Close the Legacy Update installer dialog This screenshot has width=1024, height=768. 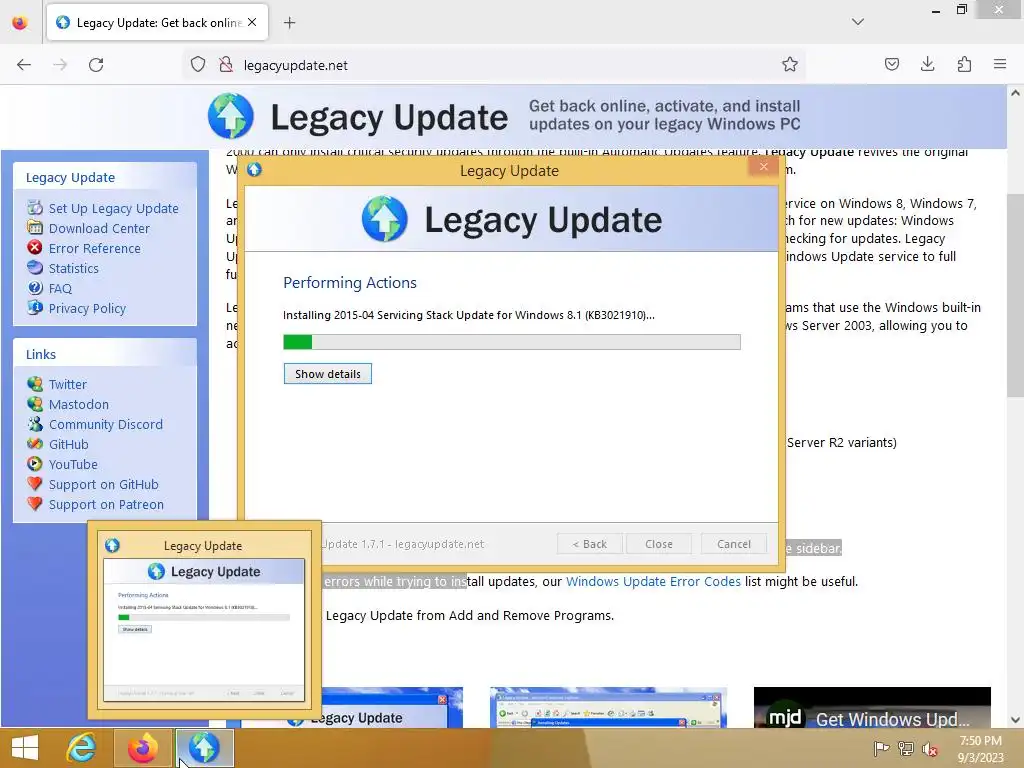763,167
